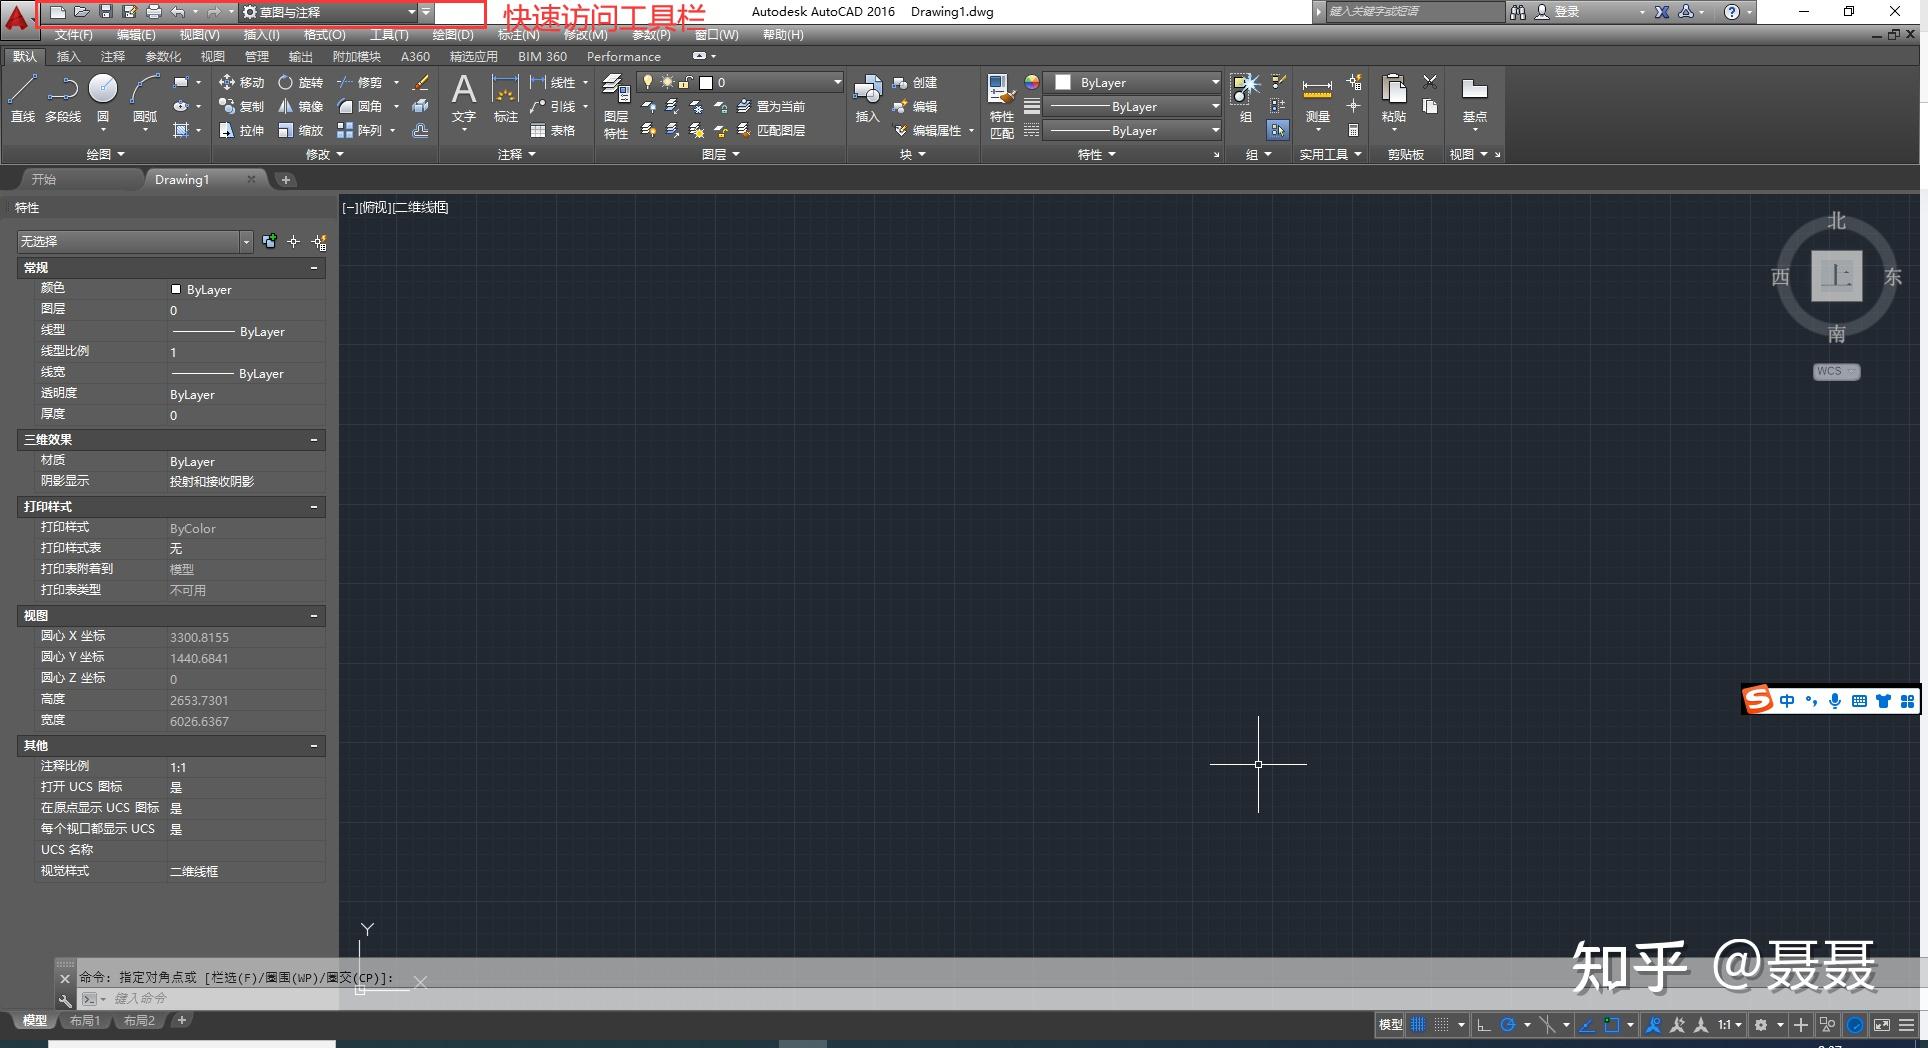Open the Format (格式) menu
Image resolution: width=1928 pixels, height=1048 pixels.
pyautogui.click(x=324, y=35)
